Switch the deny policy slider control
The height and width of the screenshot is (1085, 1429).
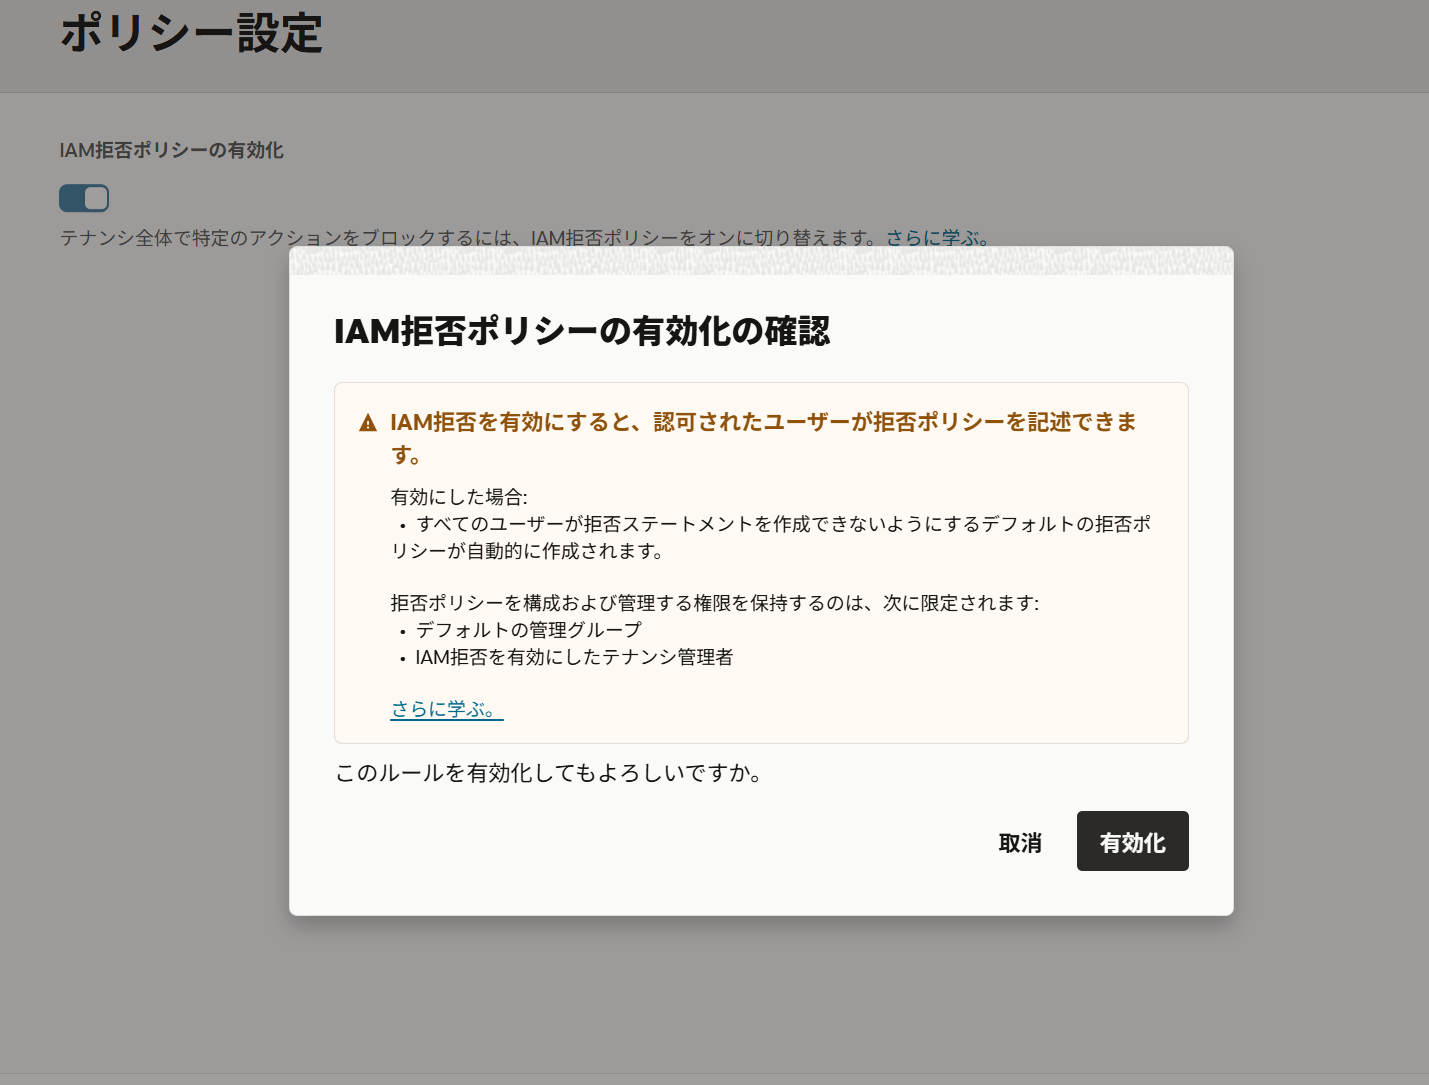pyautogui.click(x=84, y=198)
